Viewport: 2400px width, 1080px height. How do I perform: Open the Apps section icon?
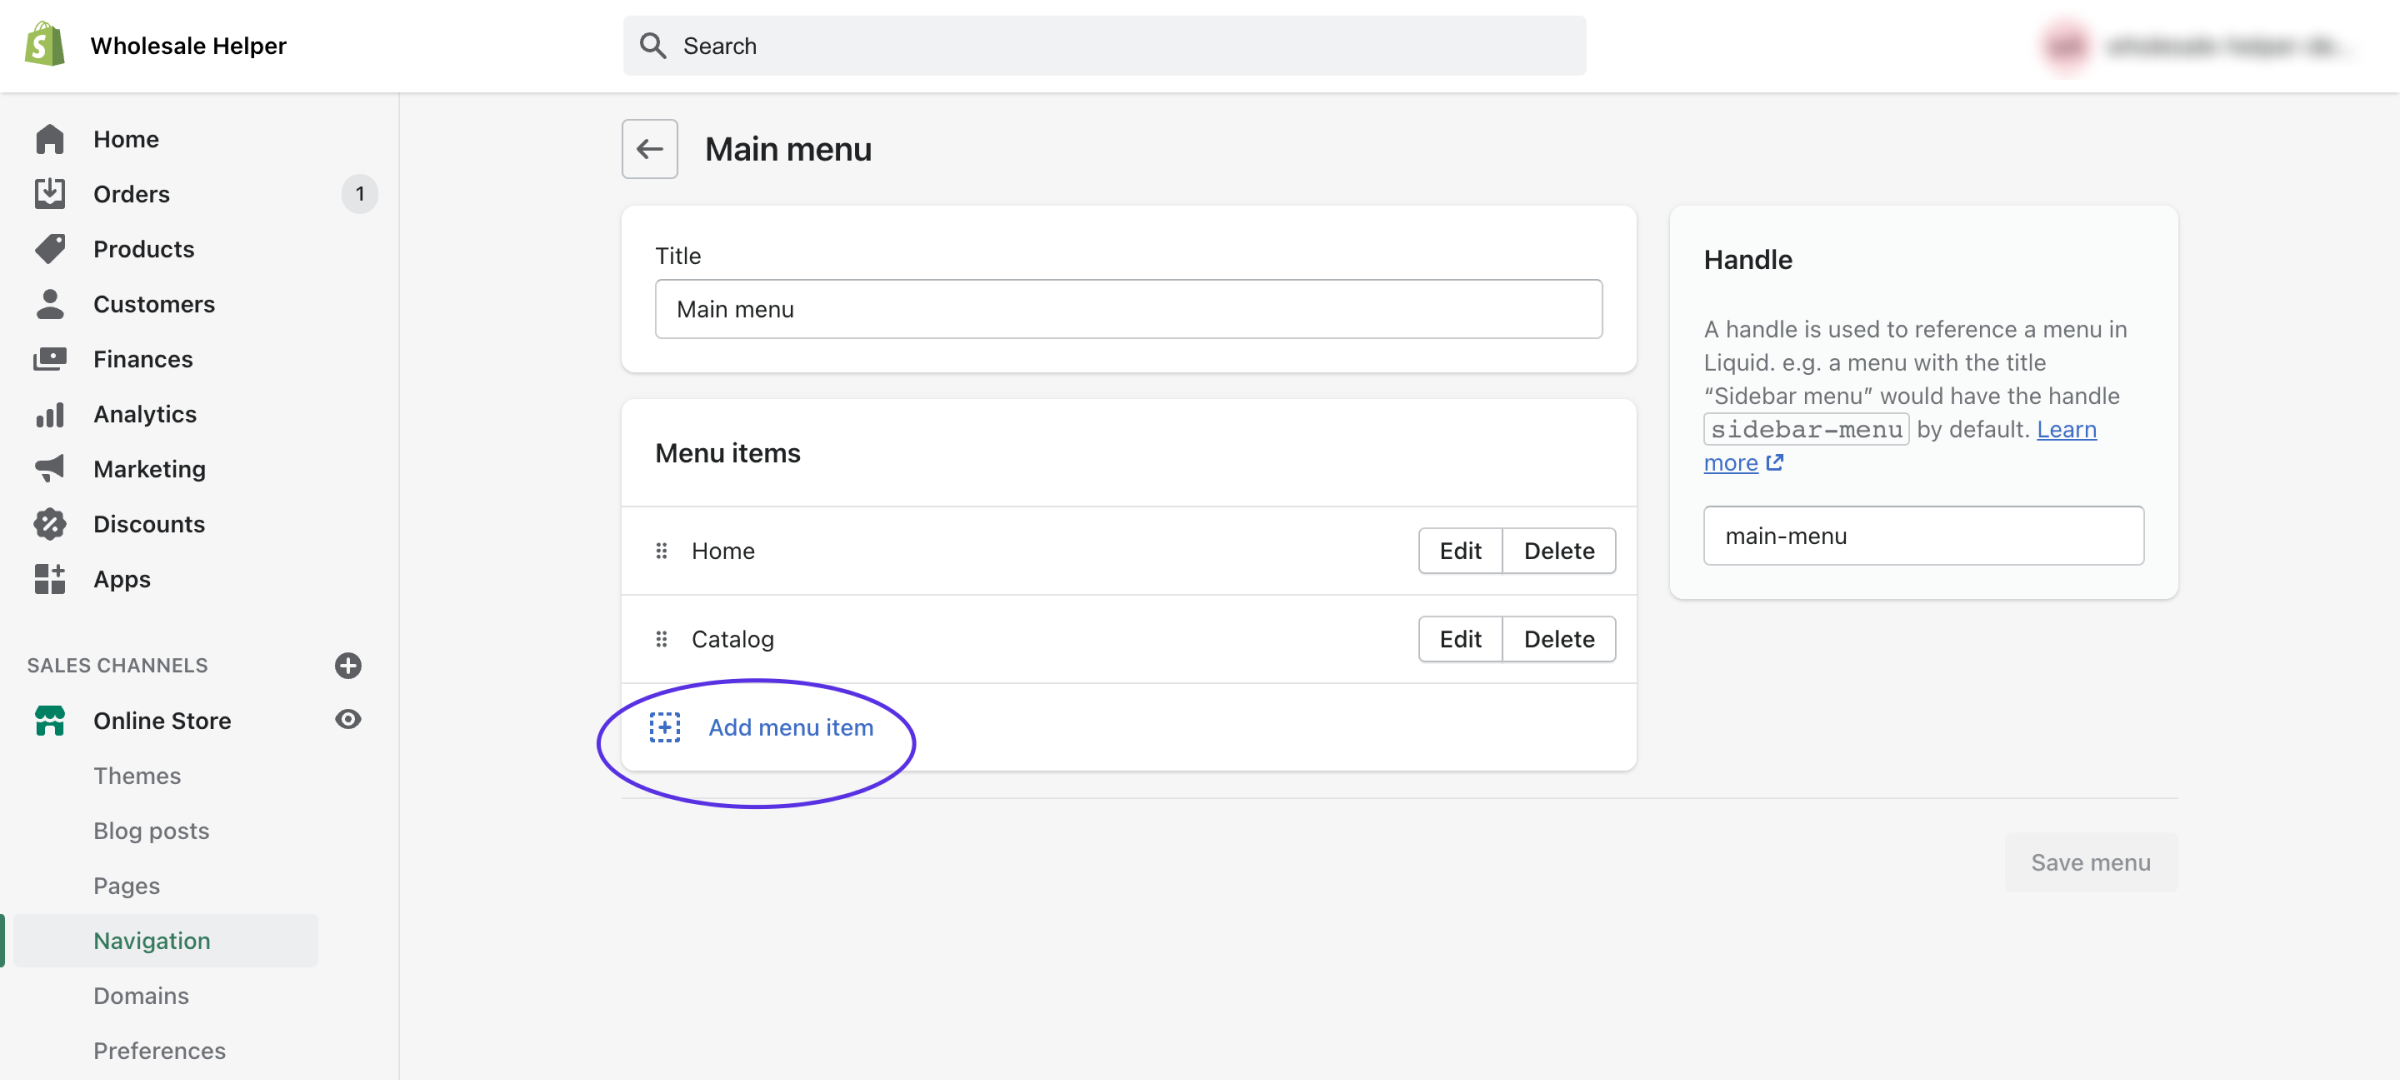coord(50,578)
